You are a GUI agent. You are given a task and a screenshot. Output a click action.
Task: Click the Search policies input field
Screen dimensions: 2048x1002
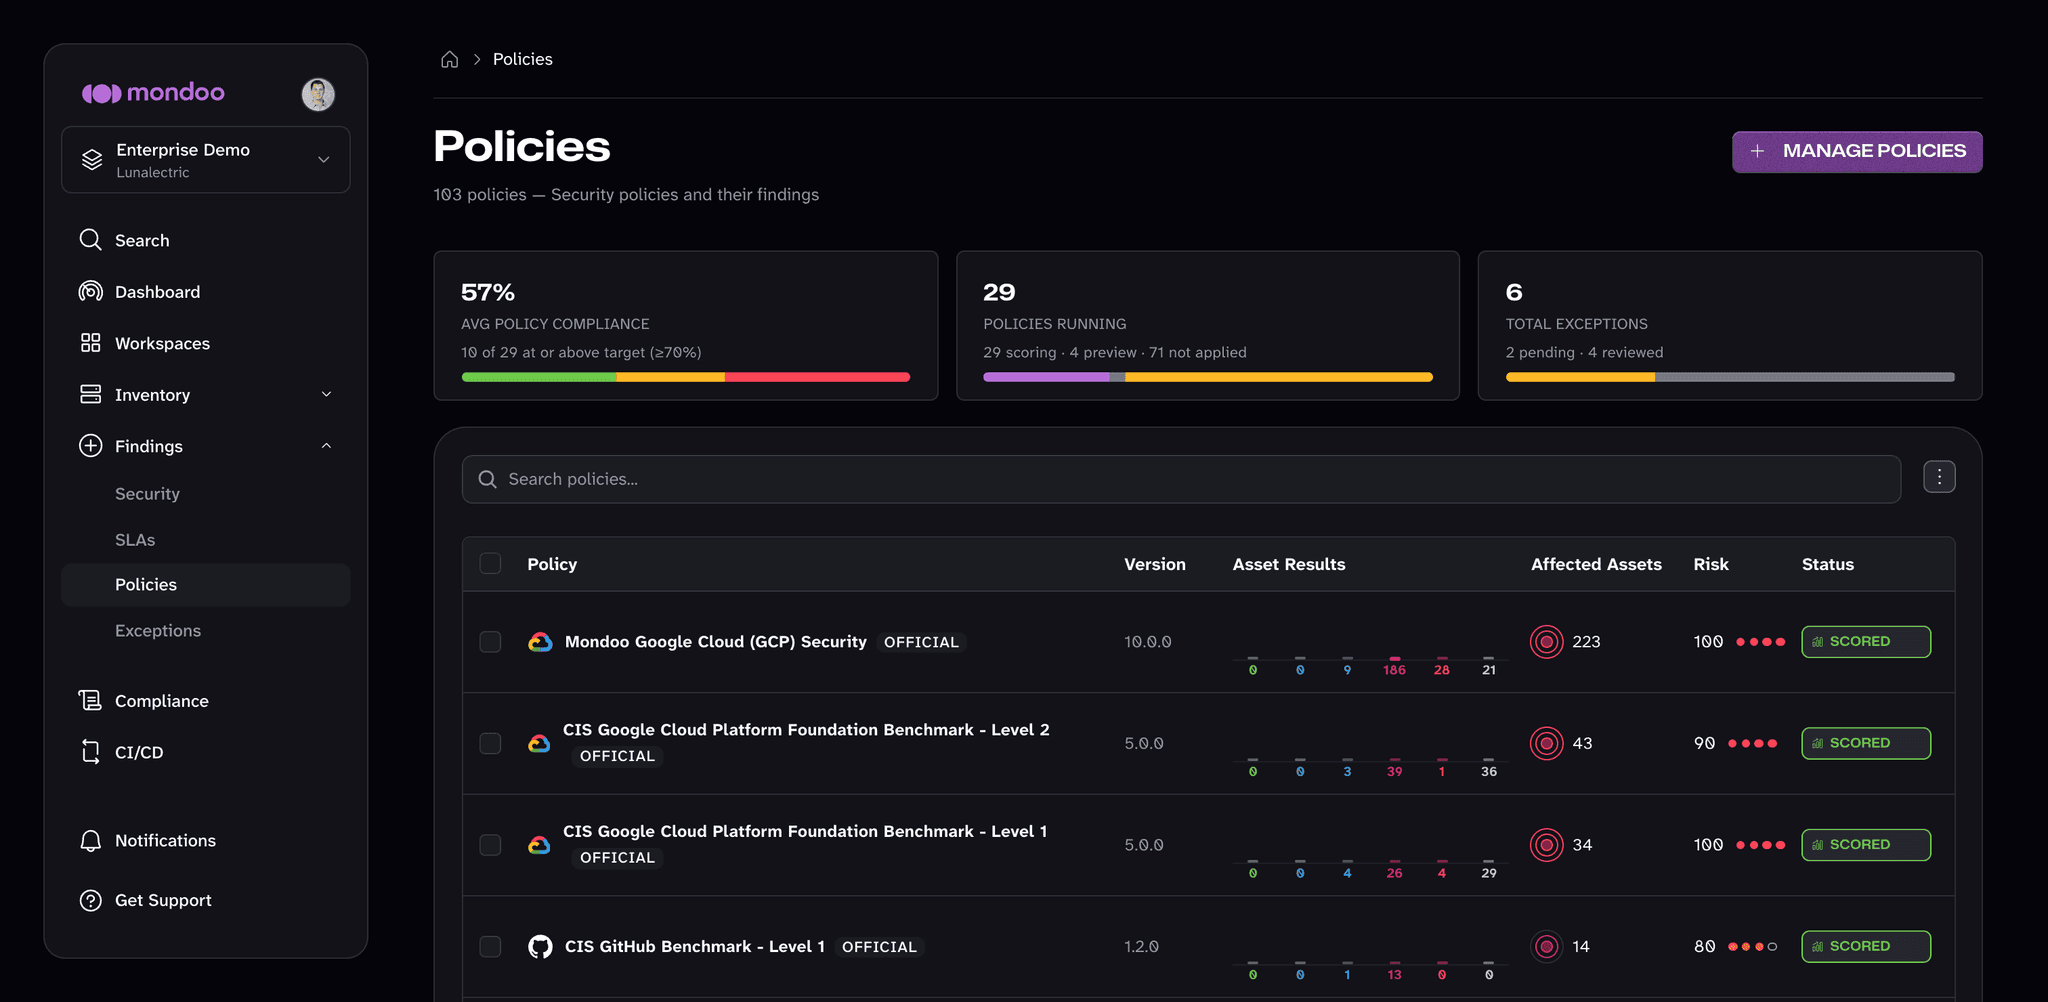[x=1181, y=480]
